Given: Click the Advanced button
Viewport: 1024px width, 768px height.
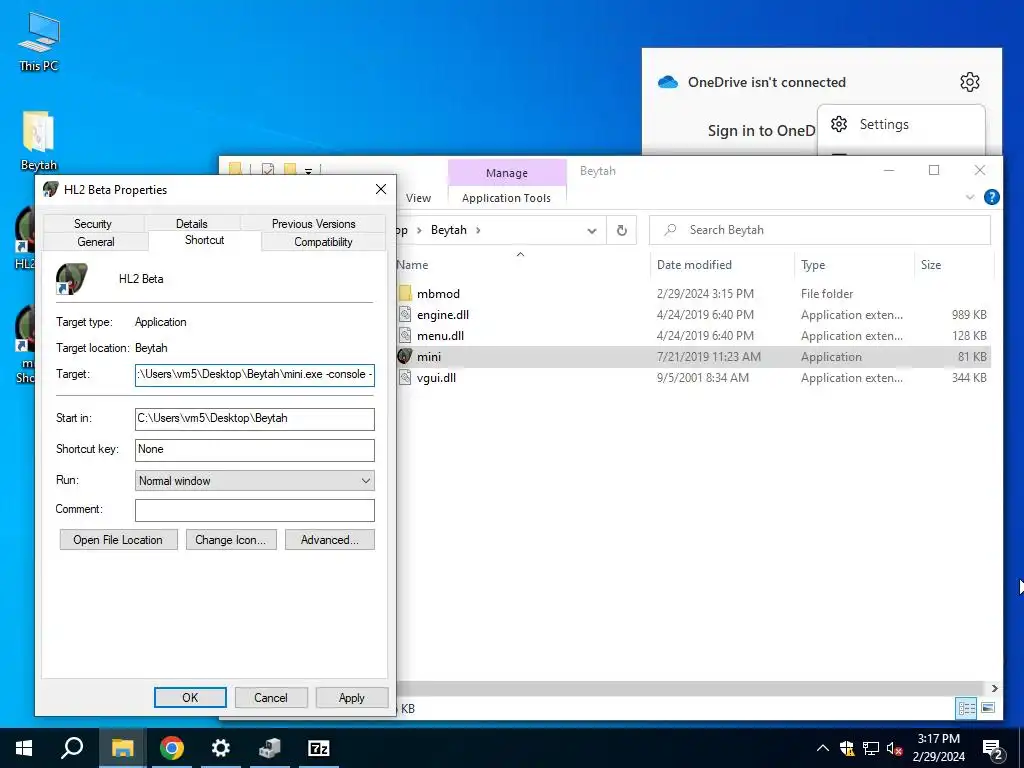Looking at the screenshot, I should [x=330, y=539].
